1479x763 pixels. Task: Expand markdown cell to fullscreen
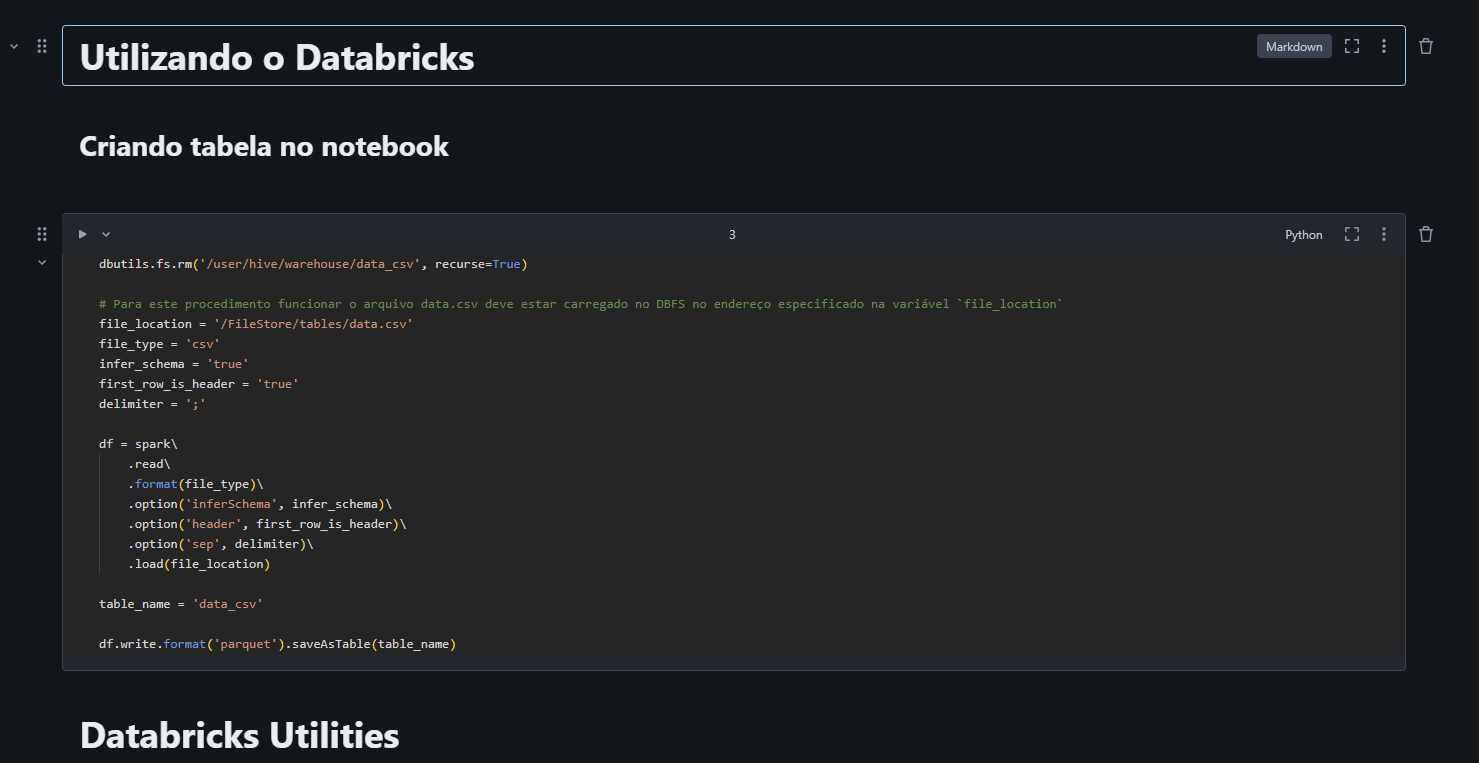coord(1352,46)
